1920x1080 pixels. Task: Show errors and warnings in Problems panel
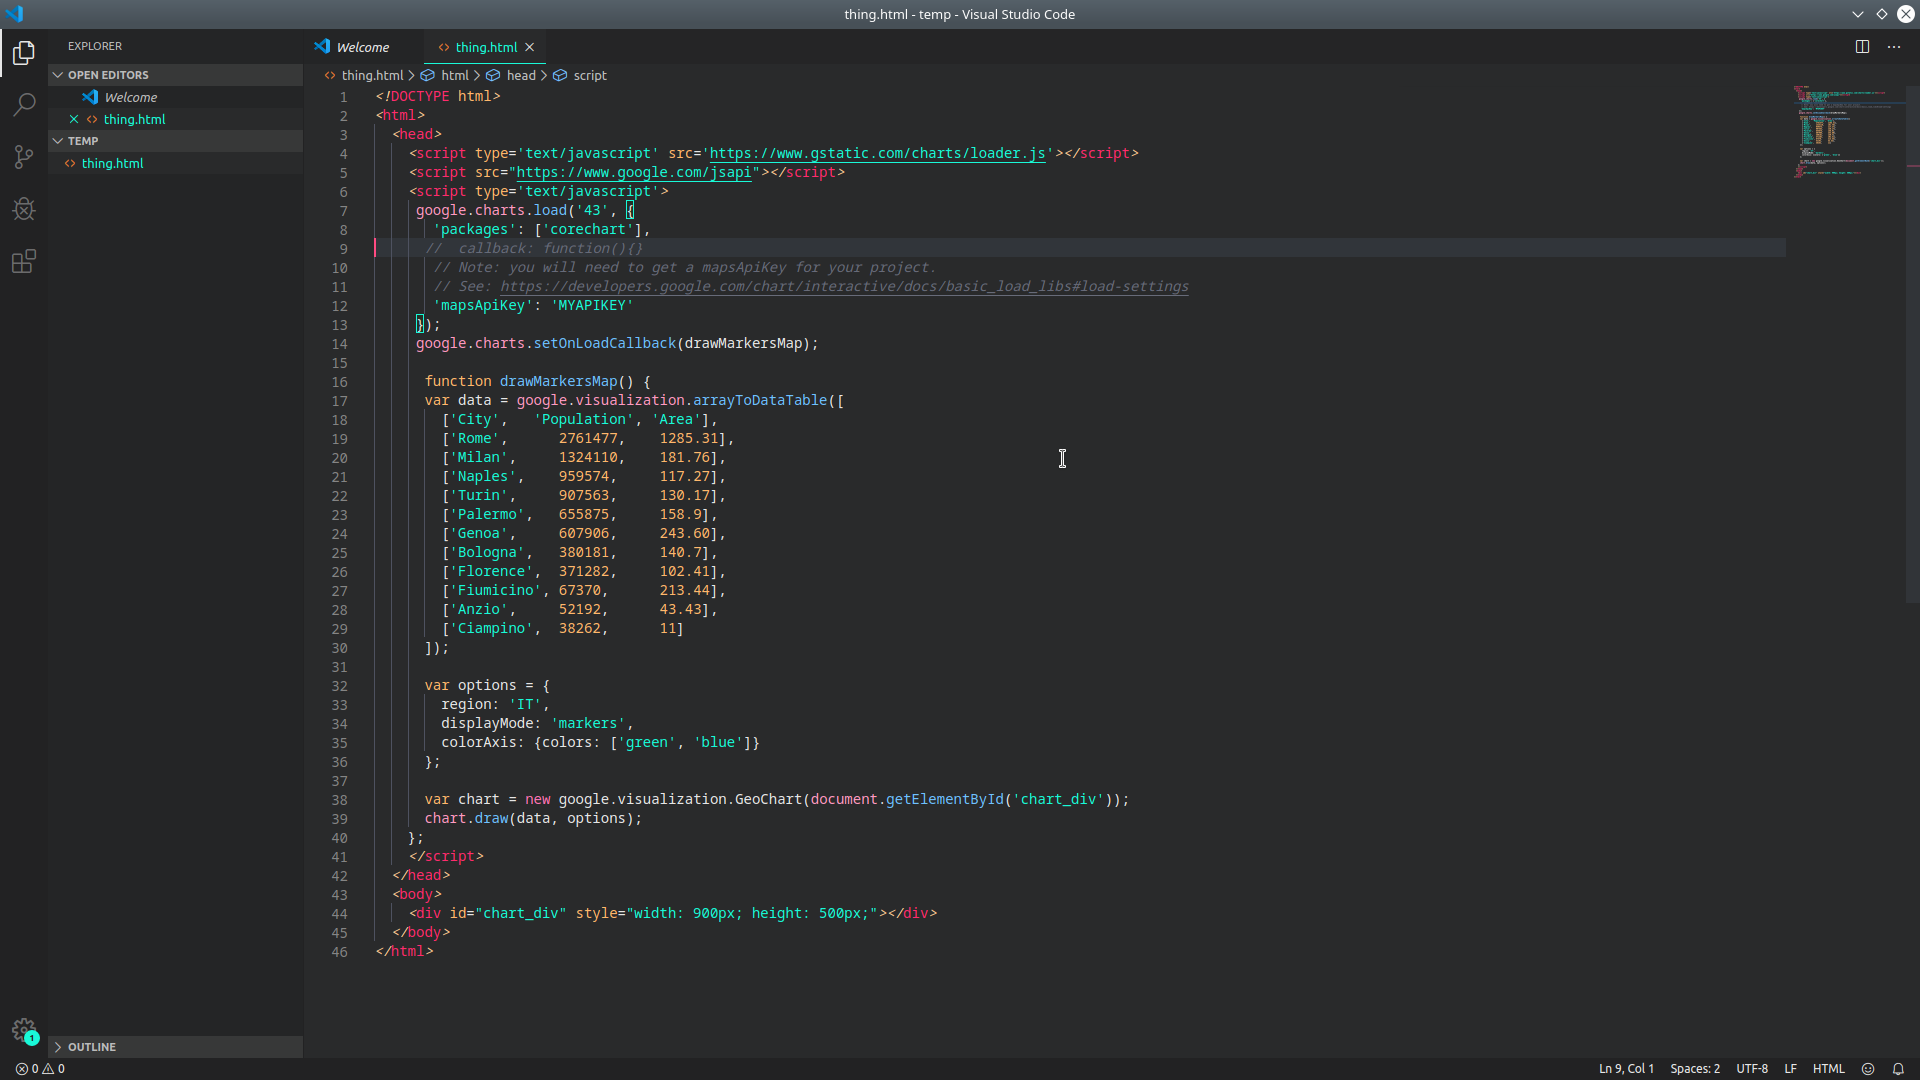pos(40,1069)
